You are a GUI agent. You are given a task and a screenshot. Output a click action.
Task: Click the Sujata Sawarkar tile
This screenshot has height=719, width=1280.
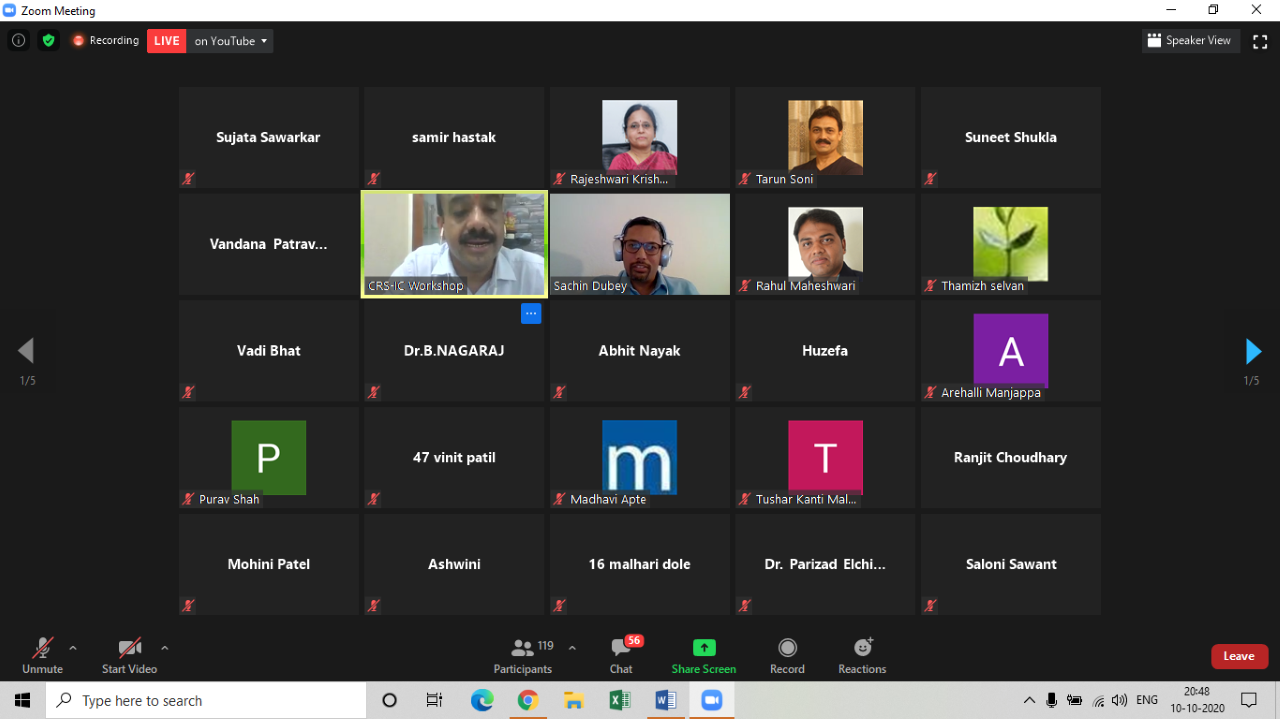point(269,137)
